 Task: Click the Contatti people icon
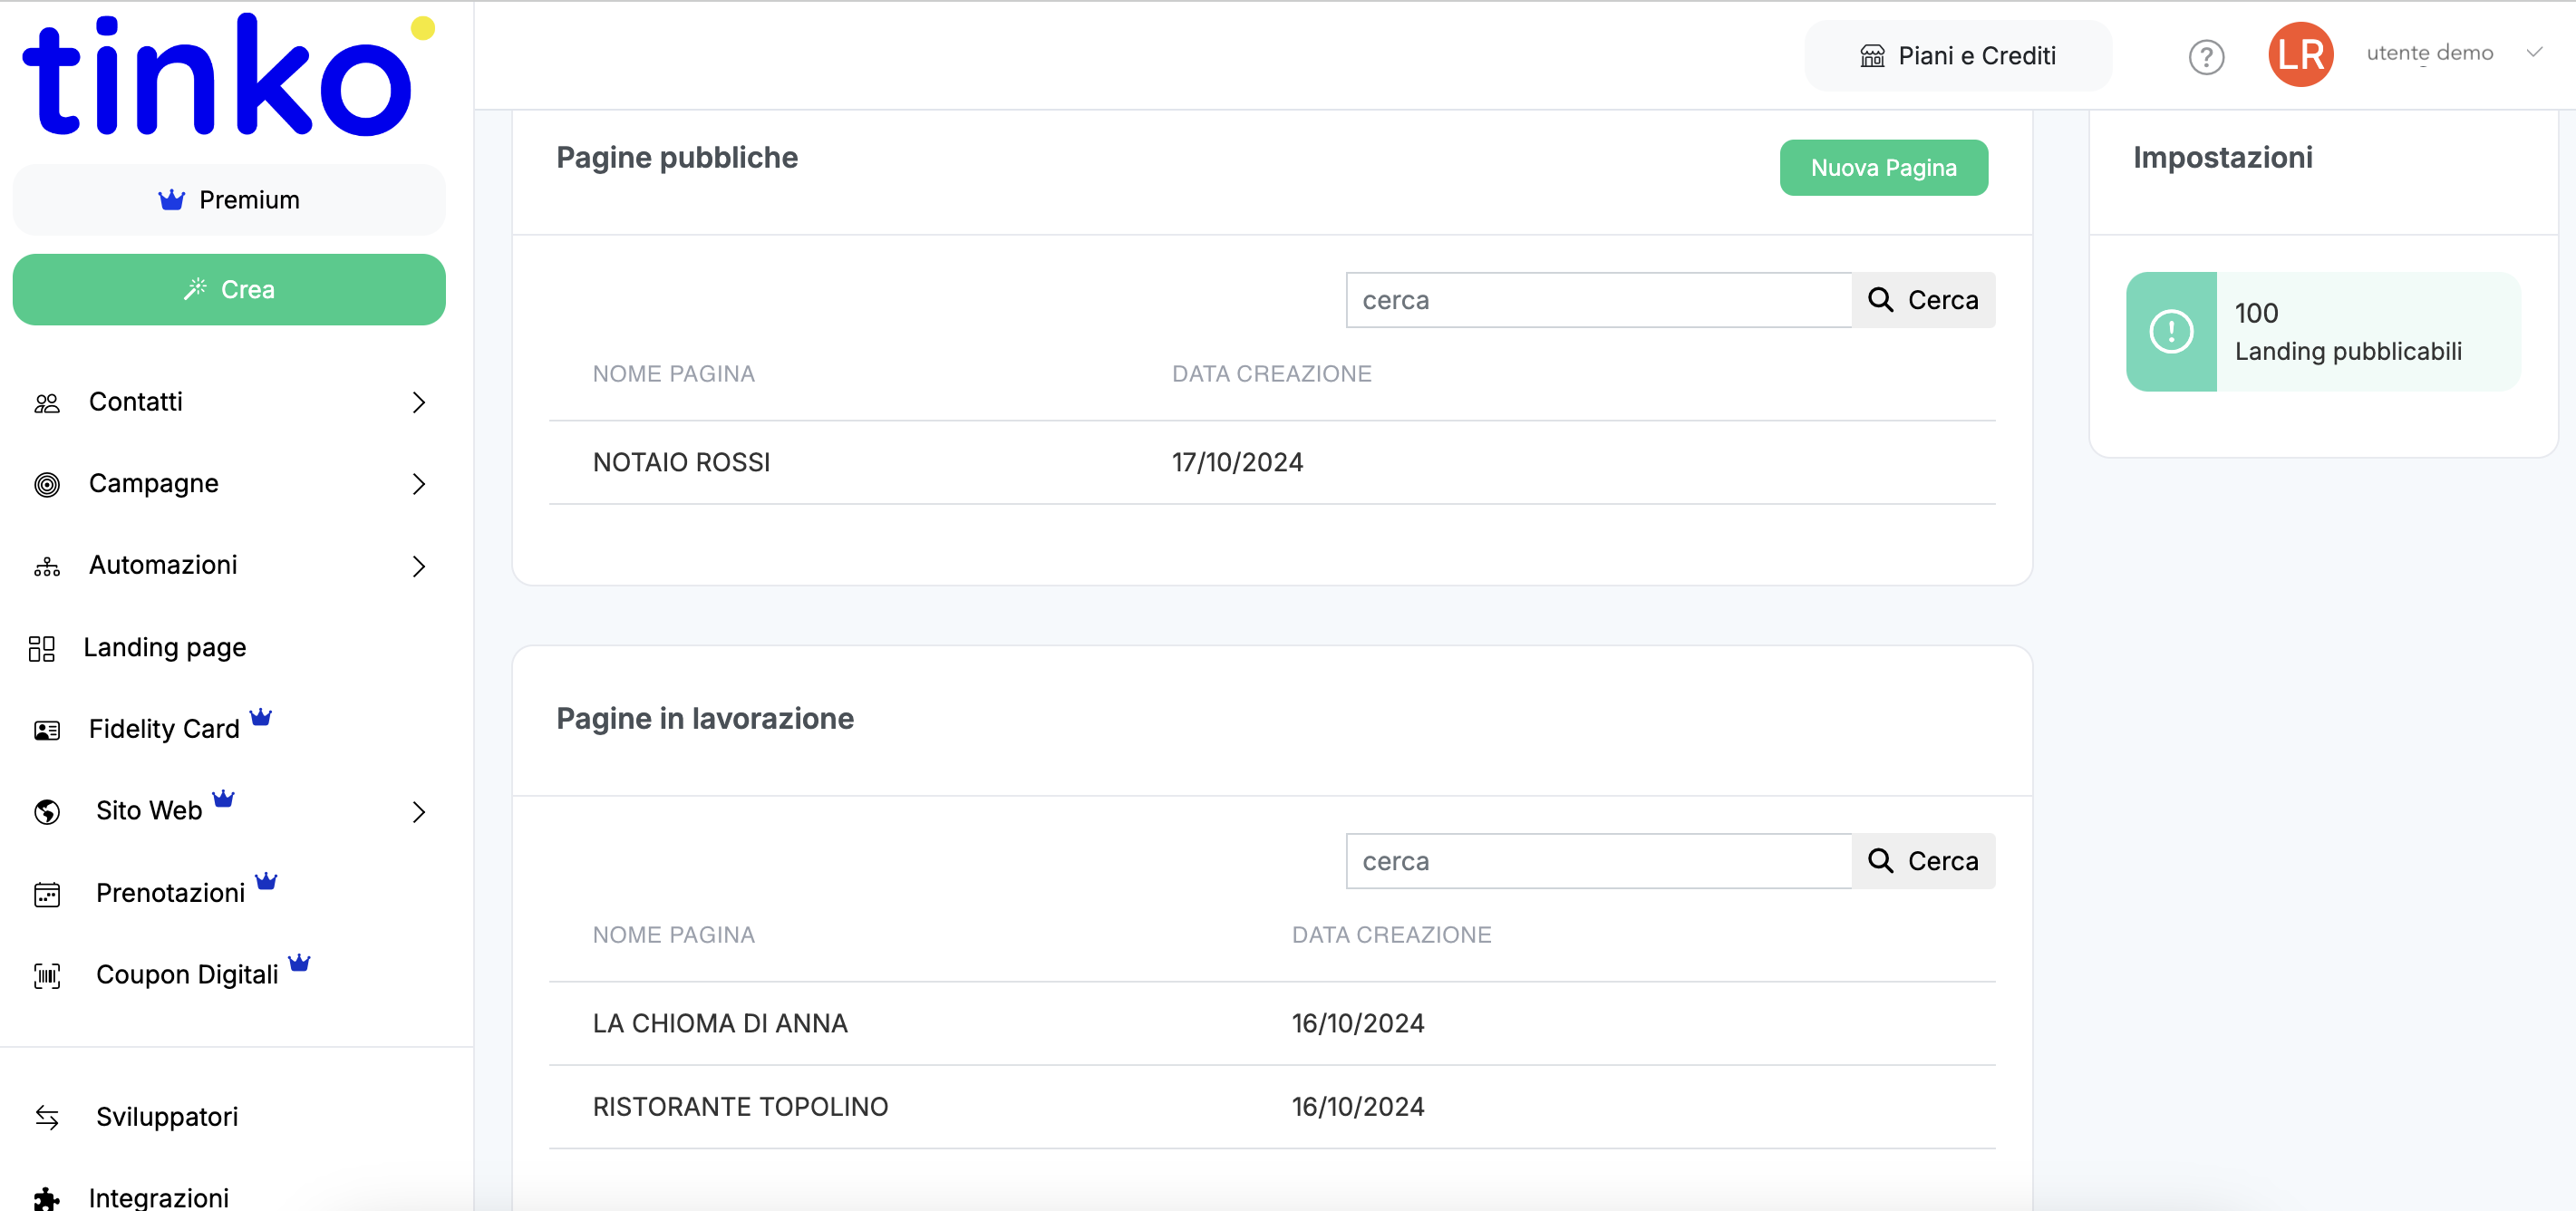tap(47, 403)
